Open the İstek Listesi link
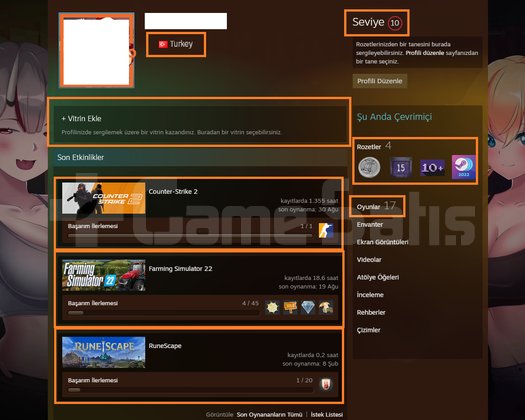This screenshot has height=420, width=525. pos(327,415)
